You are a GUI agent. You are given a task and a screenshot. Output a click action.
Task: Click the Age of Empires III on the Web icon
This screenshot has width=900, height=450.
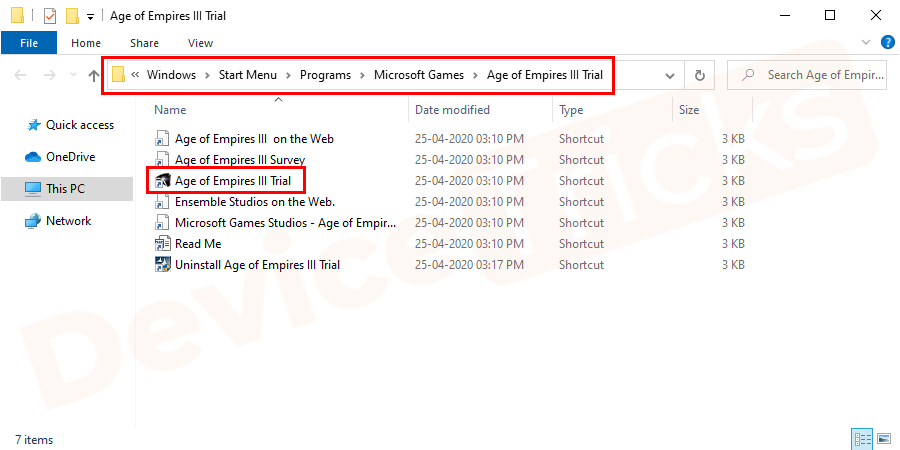[162, 139]
